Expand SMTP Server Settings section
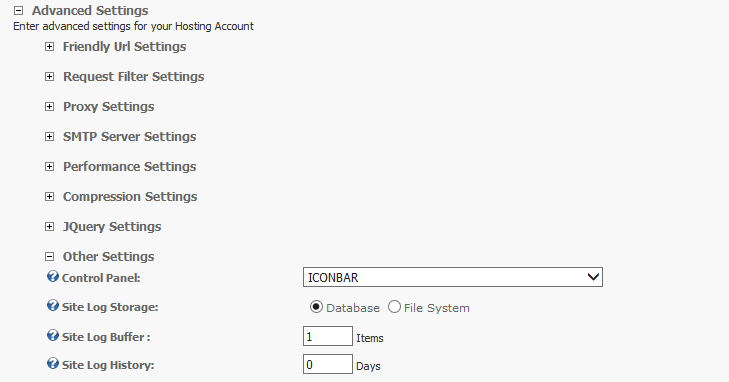This screenshot has width=729, height=382. pyautogui.click(x=129, y=137)
